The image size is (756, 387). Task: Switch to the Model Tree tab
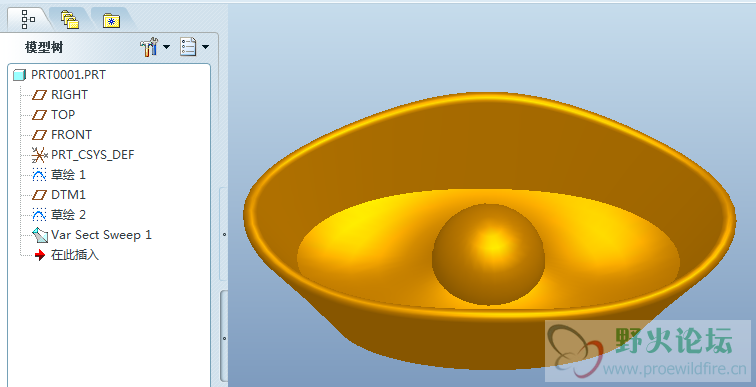click(x=28, y=19)
